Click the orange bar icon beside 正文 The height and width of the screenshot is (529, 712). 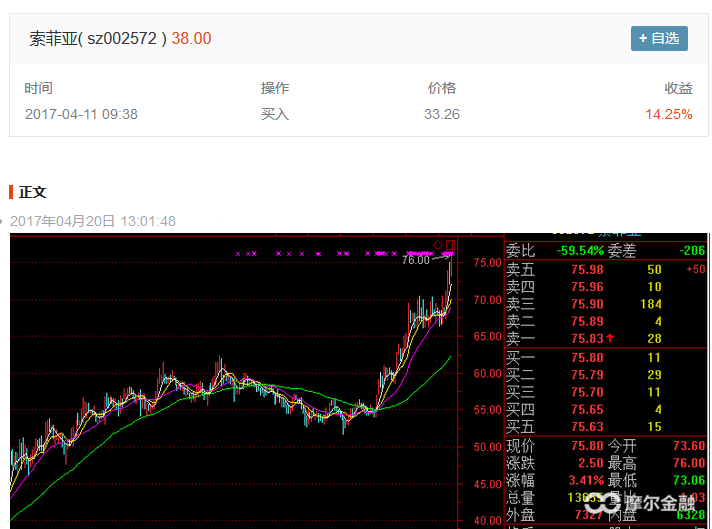pos(11,192)
